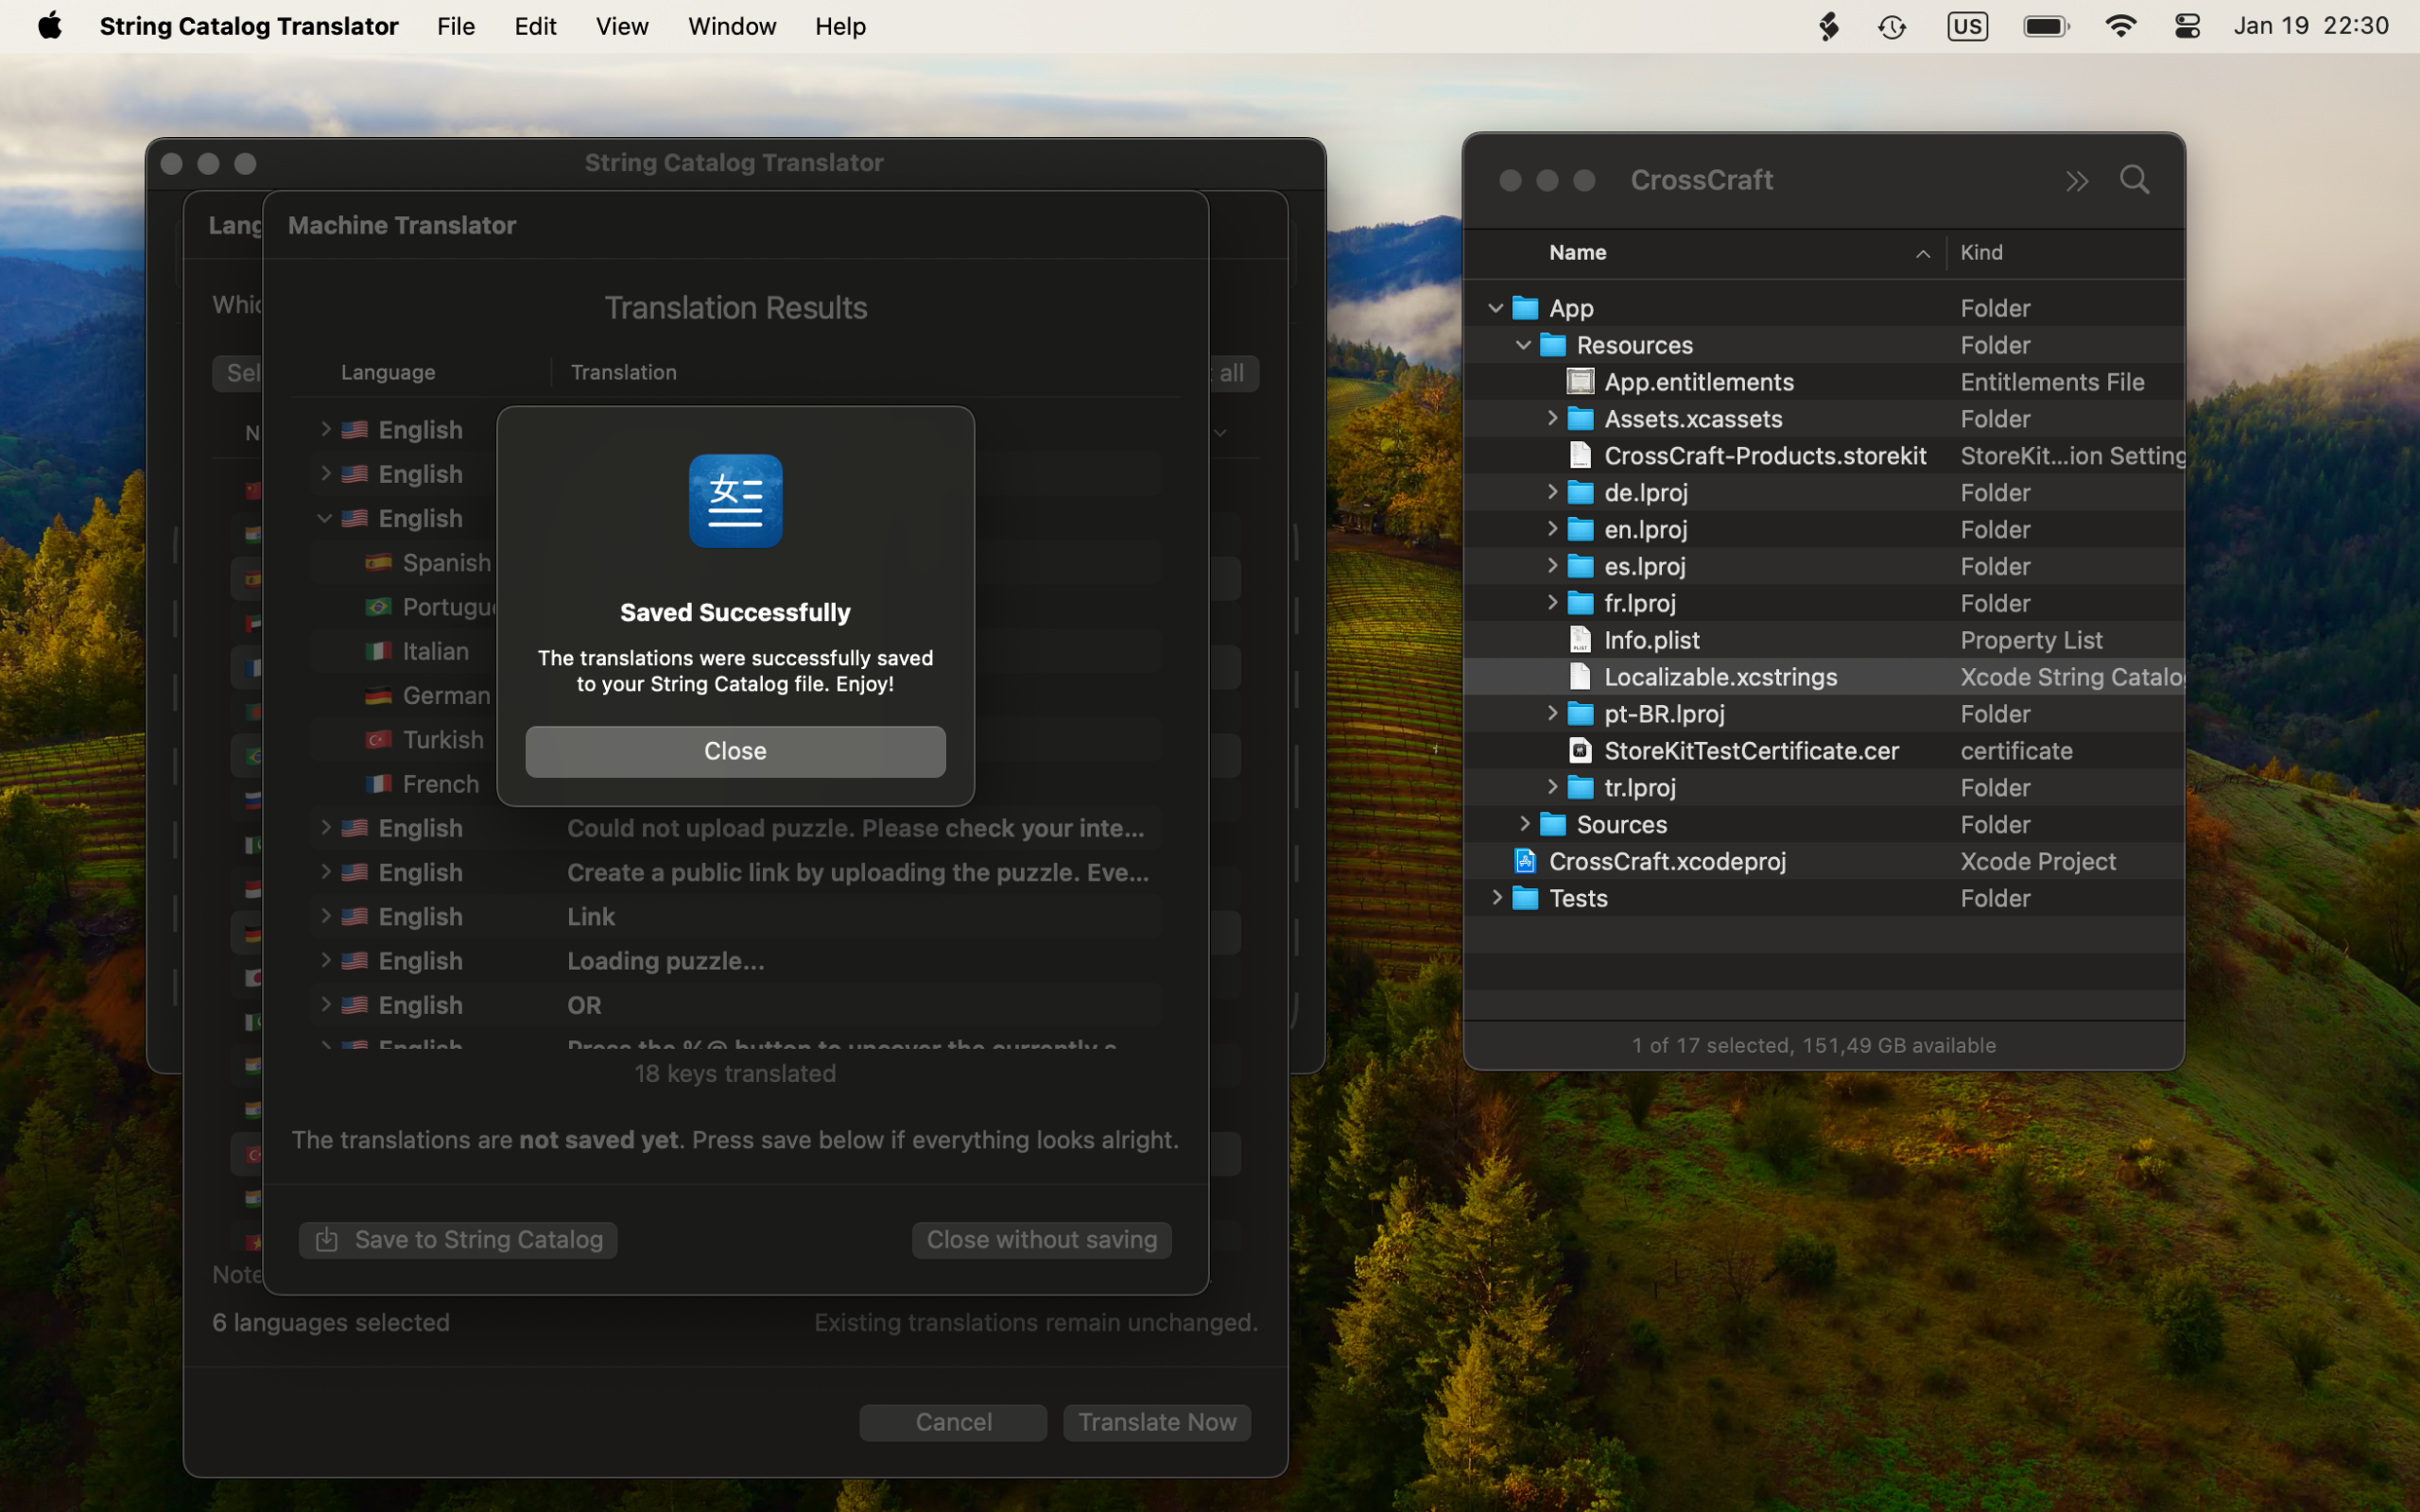
Task: Click the battery status icon
Action: click(2046, 26)
